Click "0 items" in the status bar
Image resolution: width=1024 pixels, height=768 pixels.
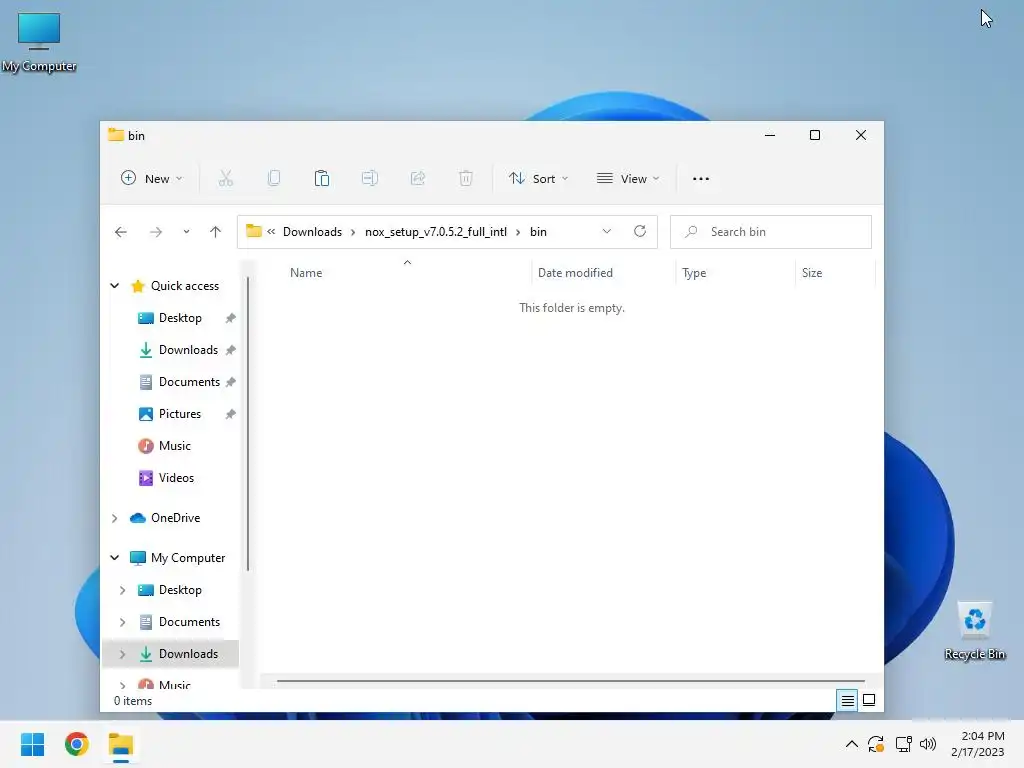[133, 701]
